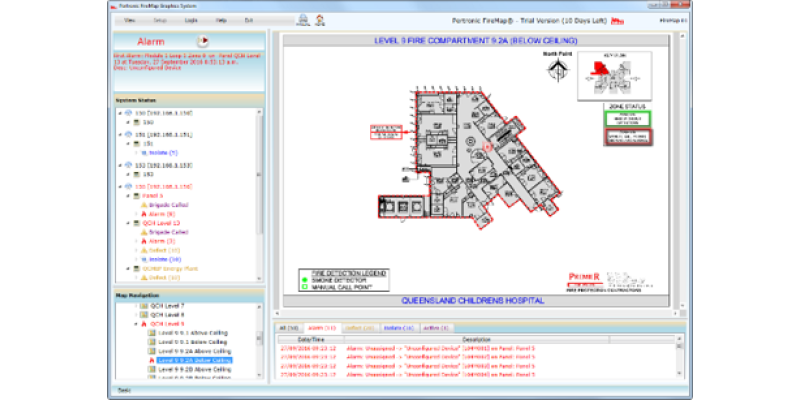Click Defect warning icon under QCHEP Energy Plant
800x400 pixels.
pyautogui.click(x=144, y=278)
